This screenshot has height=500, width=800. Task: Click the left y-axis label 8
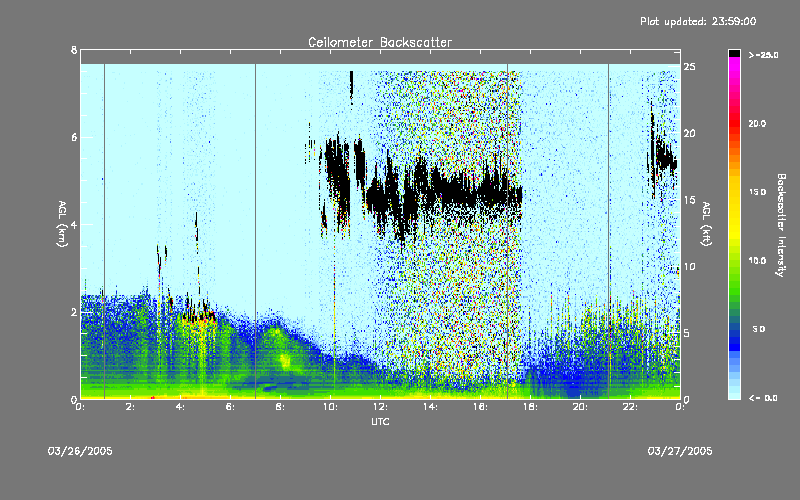pyautogui.click(x=74, y=50)
